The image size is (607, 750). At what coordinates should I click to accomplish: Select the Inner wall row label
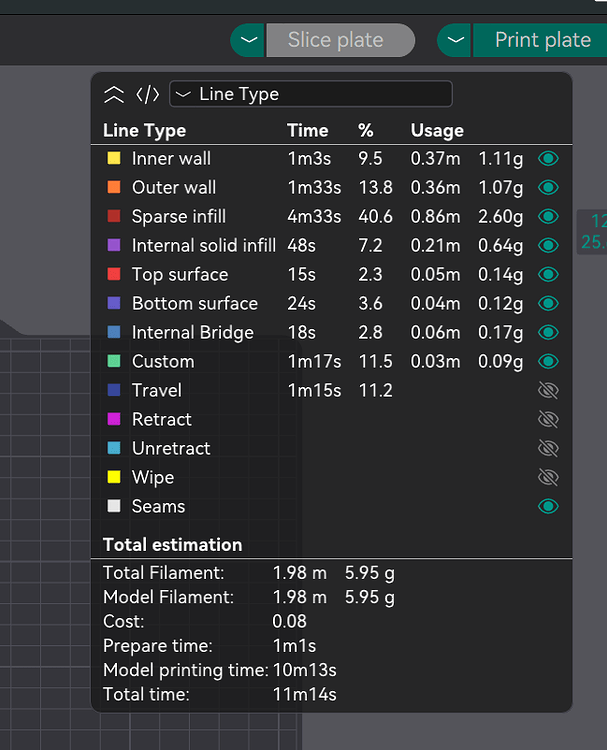(x=171, y=159)
